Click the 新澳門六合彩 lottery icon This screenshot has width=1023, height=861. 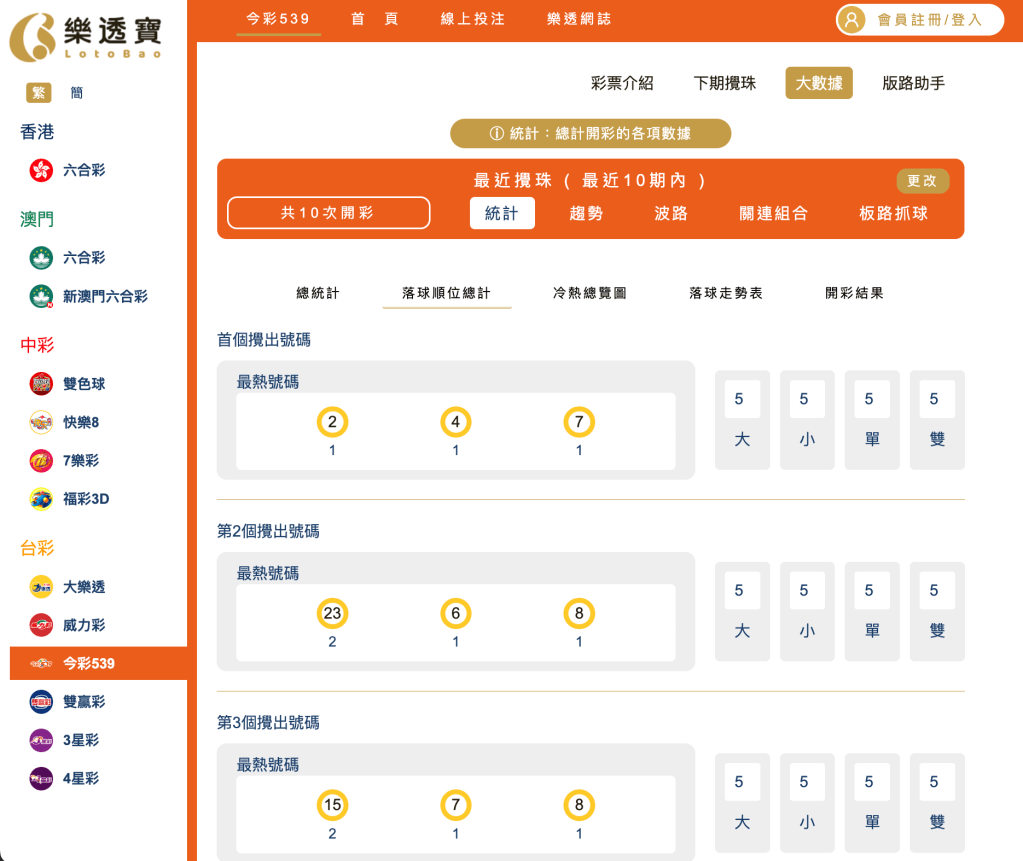click(x=40, y=295)
